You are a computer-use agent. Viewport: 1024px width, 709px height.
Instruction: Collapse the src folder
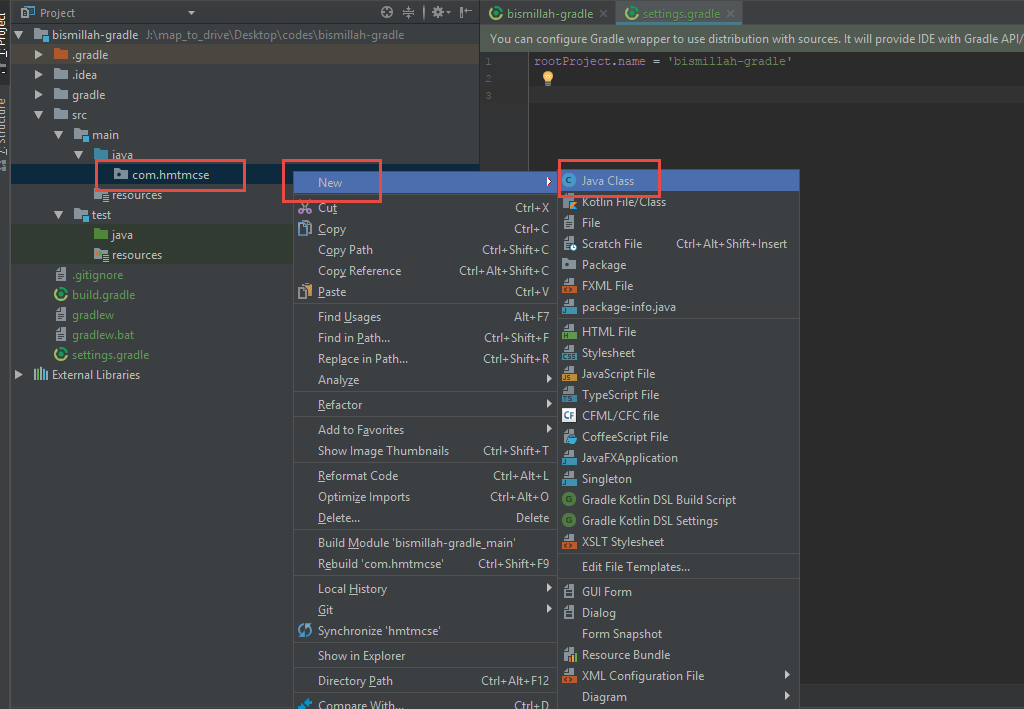click(x=38, y=114)
